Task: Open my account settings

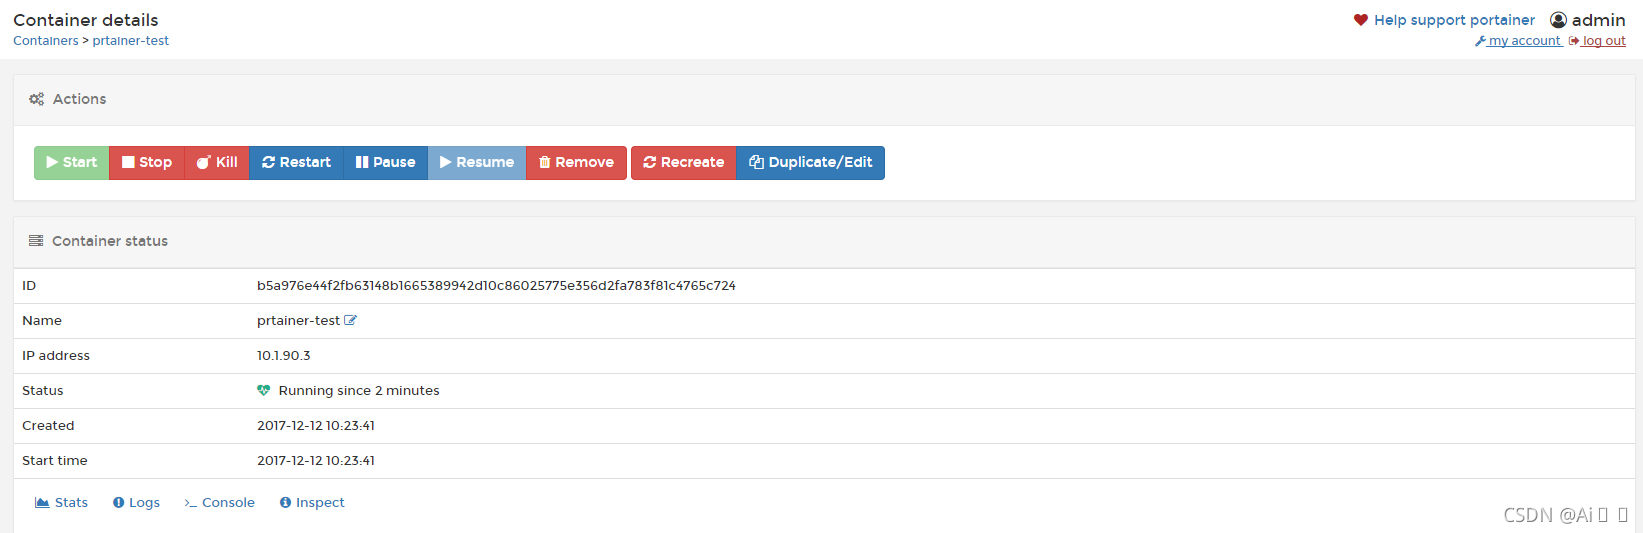Action: [x=1518, y=41]
